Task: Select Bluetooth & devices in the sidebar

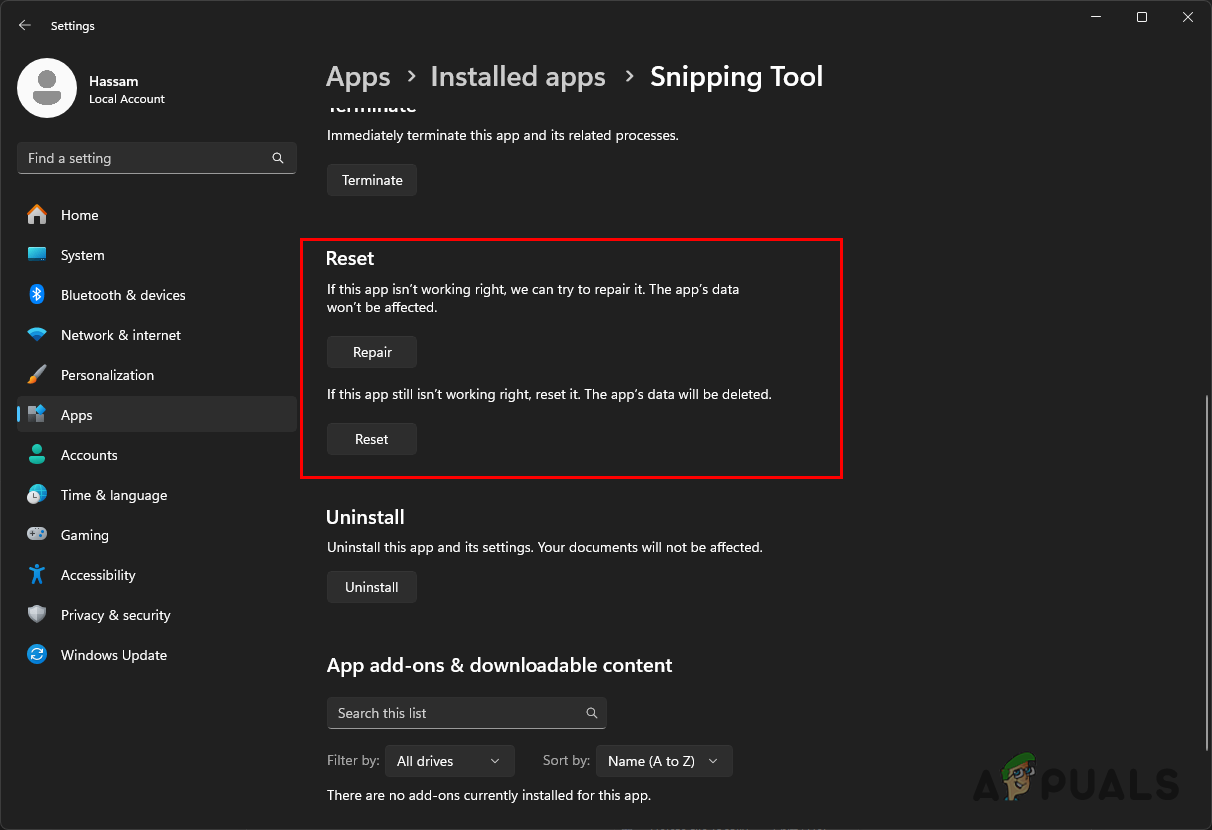Action: 122,295
